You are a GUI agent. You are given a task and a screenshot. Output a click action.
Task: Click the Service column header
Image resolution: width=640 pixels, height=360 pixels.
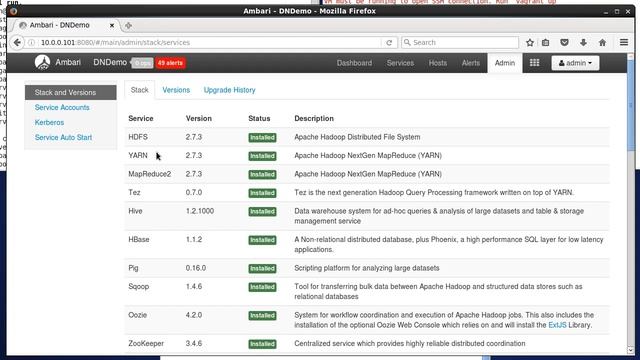(x=141, y=118)
